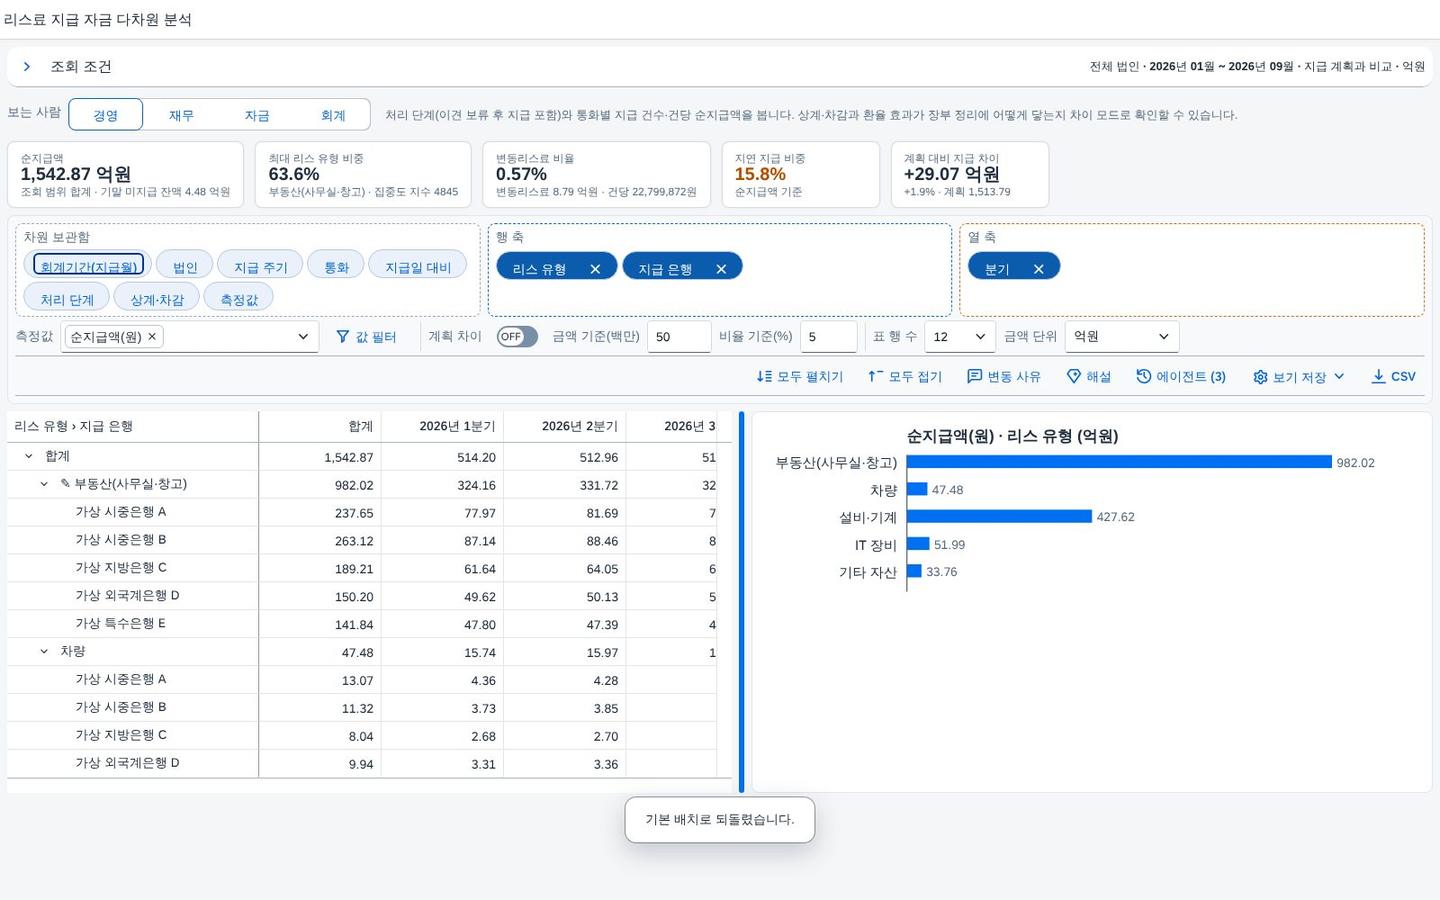Switch to the 재무 viewer tab
This screenshot has height=900, width=1440.
click(x=181, y=115)
